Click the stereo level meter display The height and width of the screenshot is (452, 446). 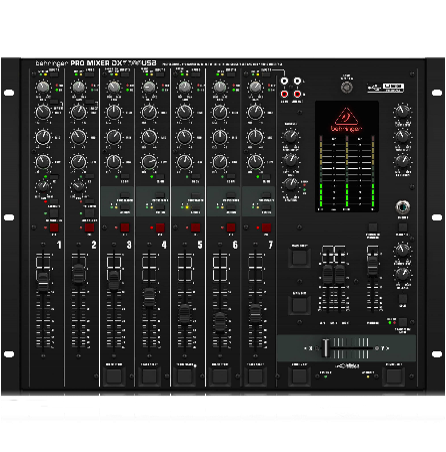coord(347,157)
